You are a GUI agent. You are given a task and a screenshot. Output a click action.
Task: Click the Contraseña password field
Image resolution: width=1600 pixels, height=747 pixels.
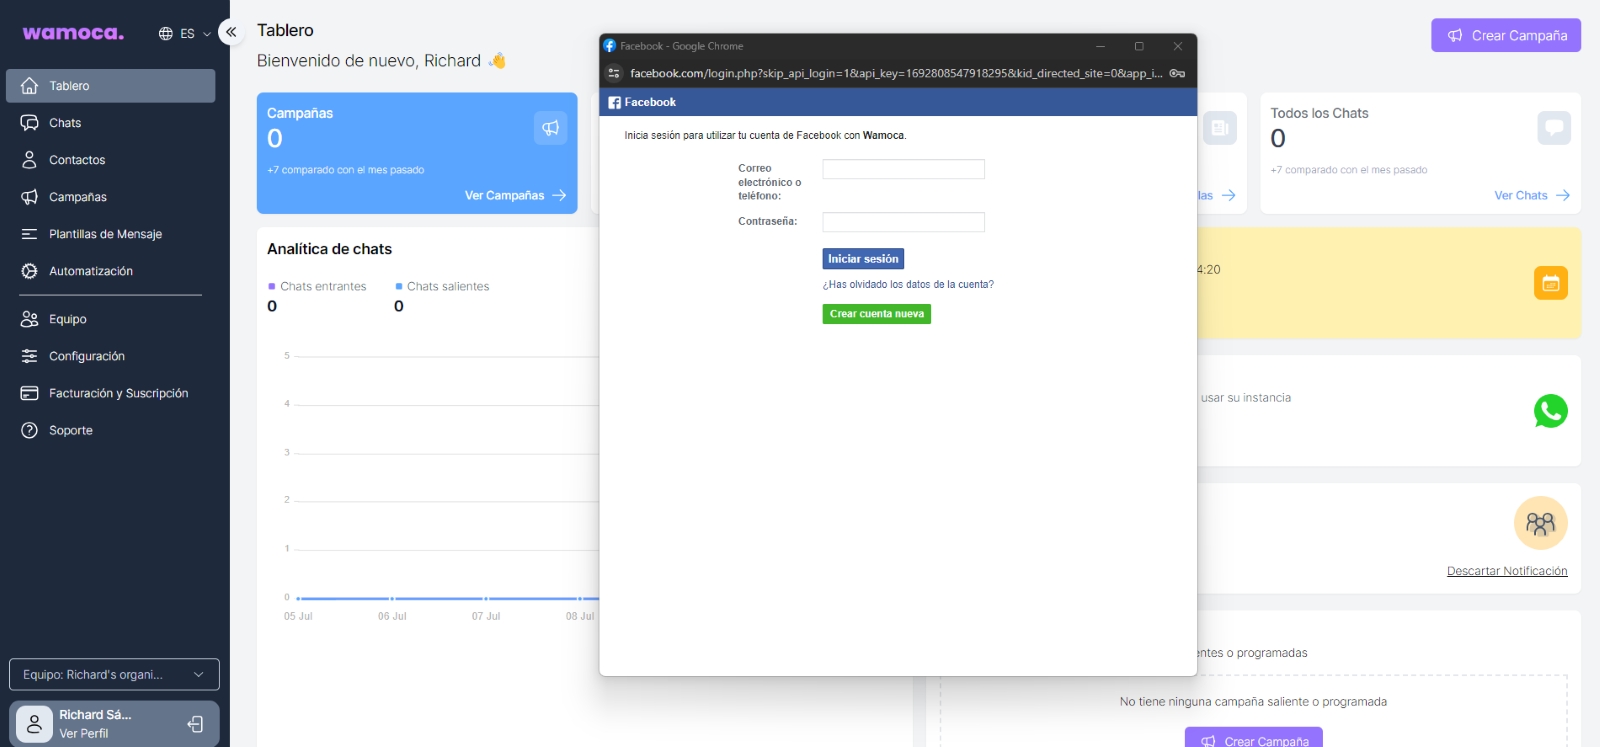pos(903,222)
